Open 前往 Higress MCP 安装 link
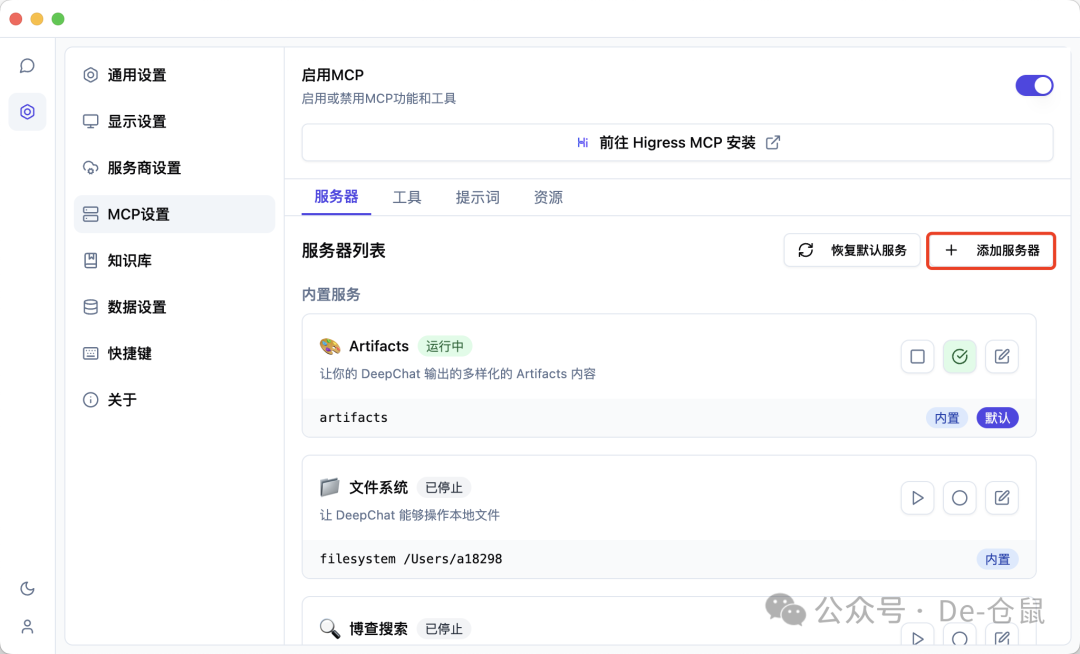Viewport: 1080px width, 654px height. (x=677, y=143)
